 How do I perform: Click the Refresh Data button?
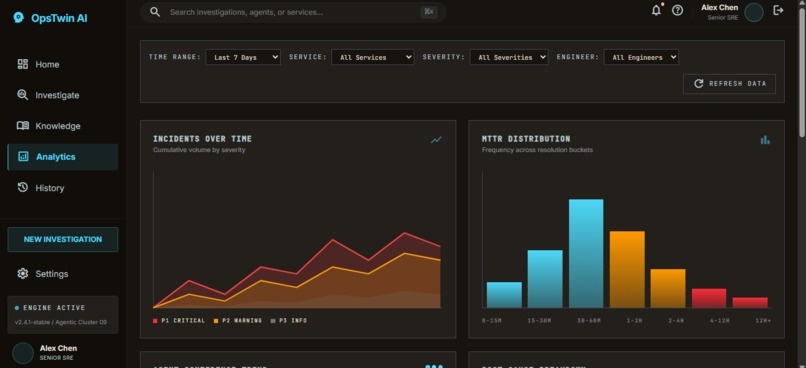729,84
